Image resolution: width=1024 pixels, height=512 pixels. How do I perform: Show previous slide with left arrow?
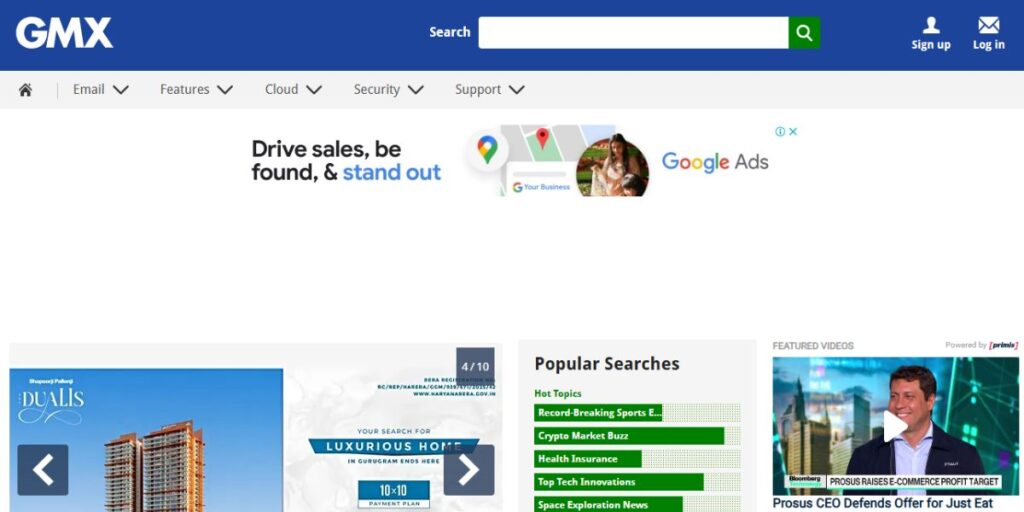[x=43, y=470]
